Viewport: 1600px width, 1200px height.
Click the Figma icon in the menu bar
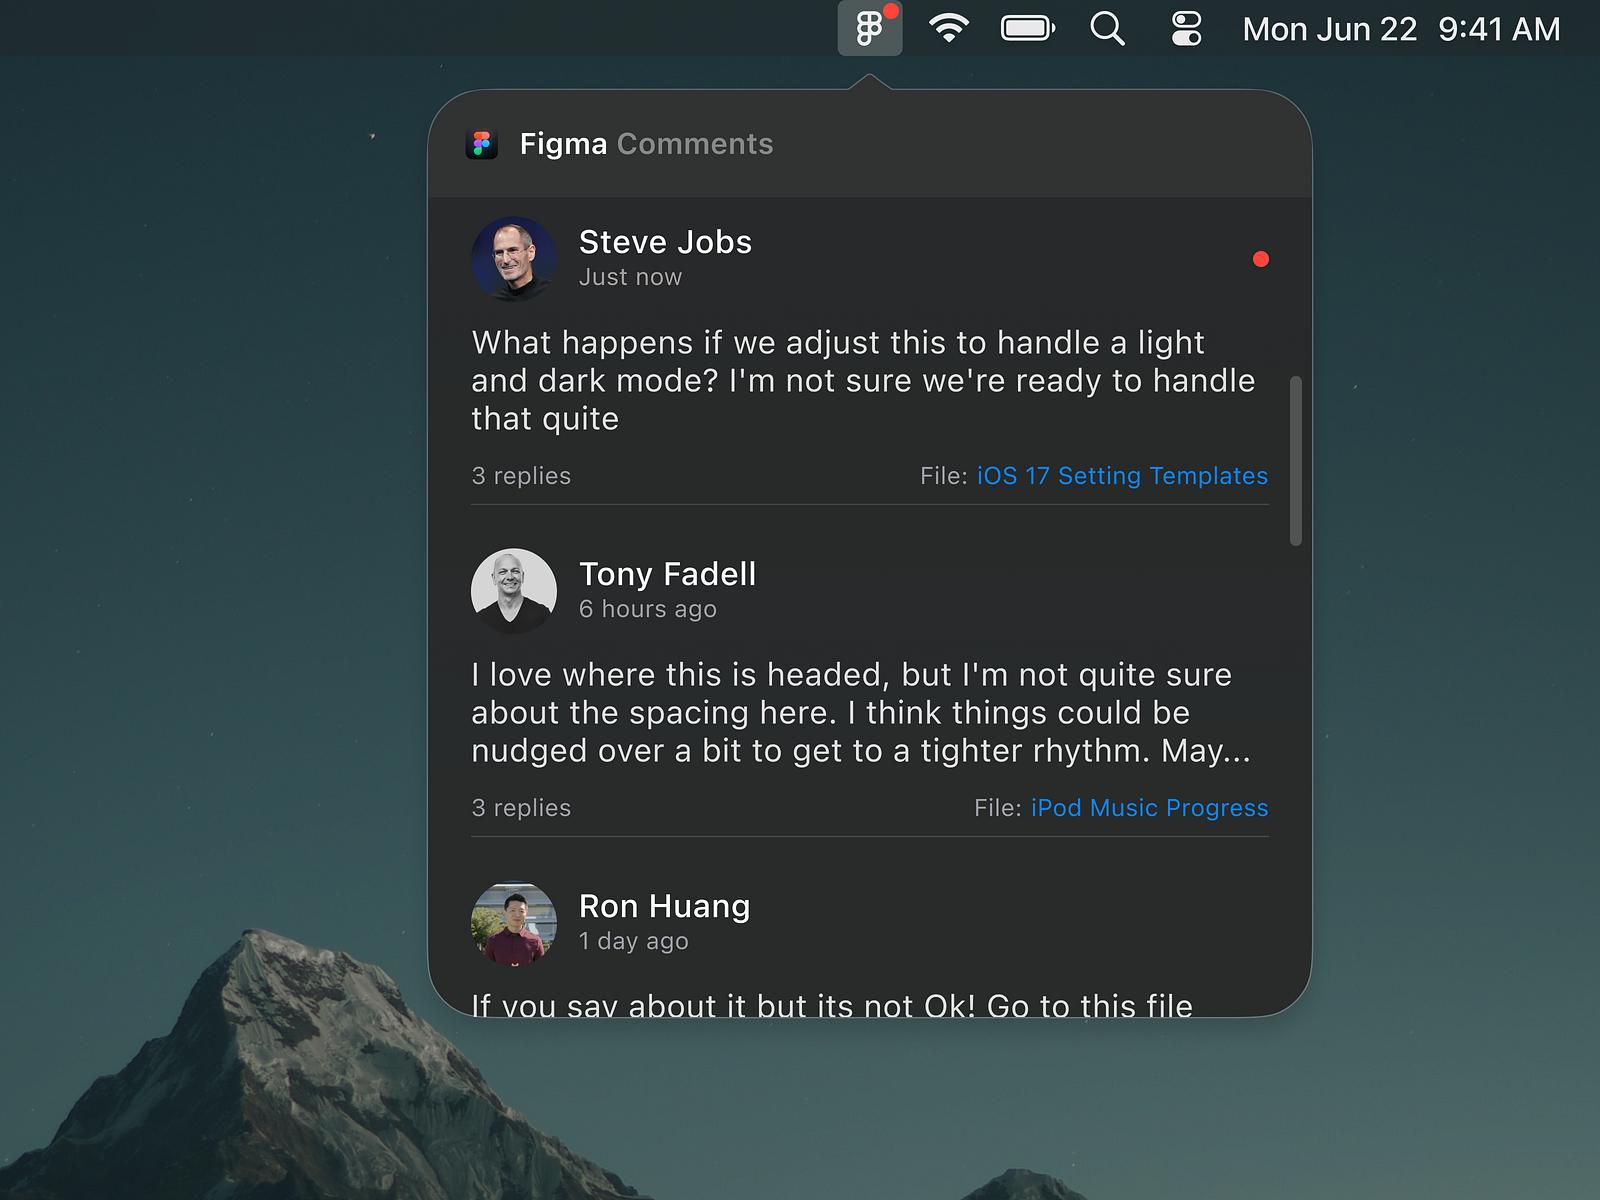point(869,29)
